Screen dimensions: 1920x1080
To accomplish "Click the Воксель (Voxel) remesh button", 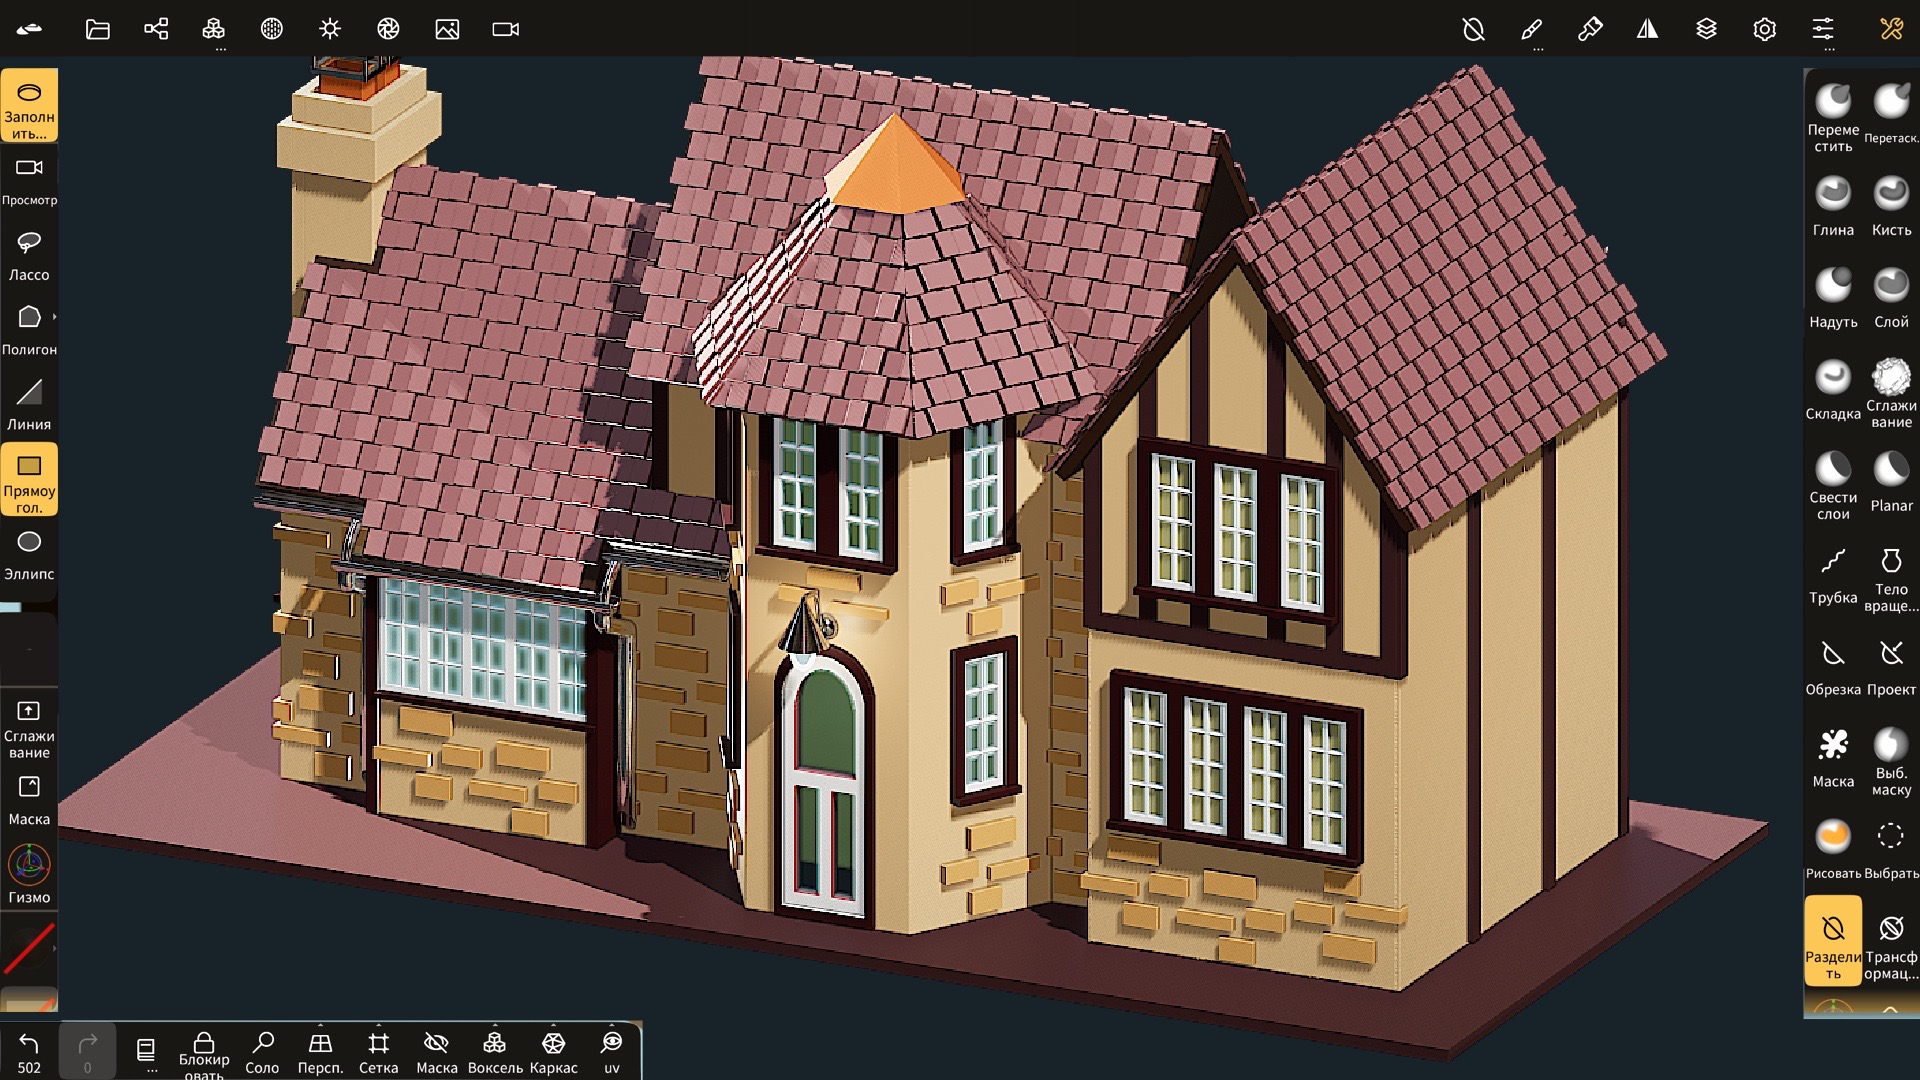I will pos(494,1052).
